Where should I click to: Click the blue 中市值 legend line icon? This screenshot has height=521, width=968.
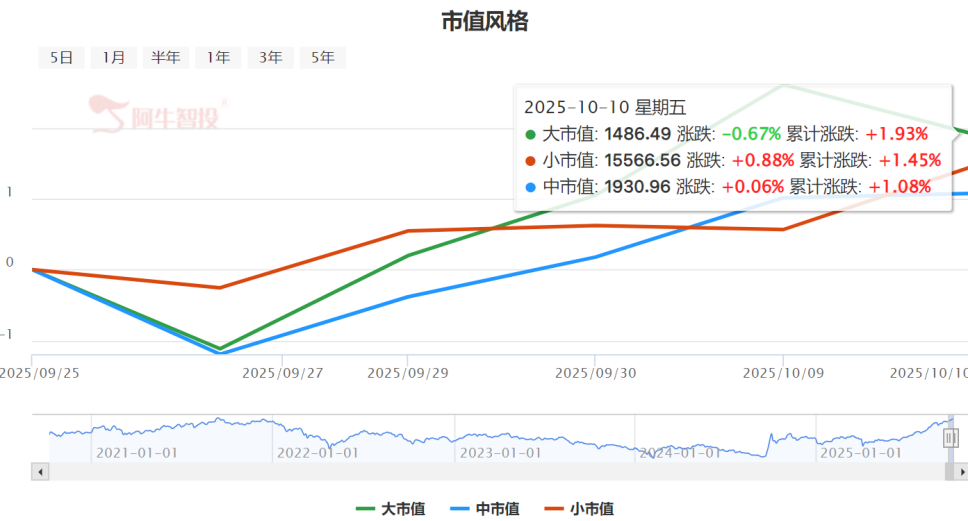460,509
